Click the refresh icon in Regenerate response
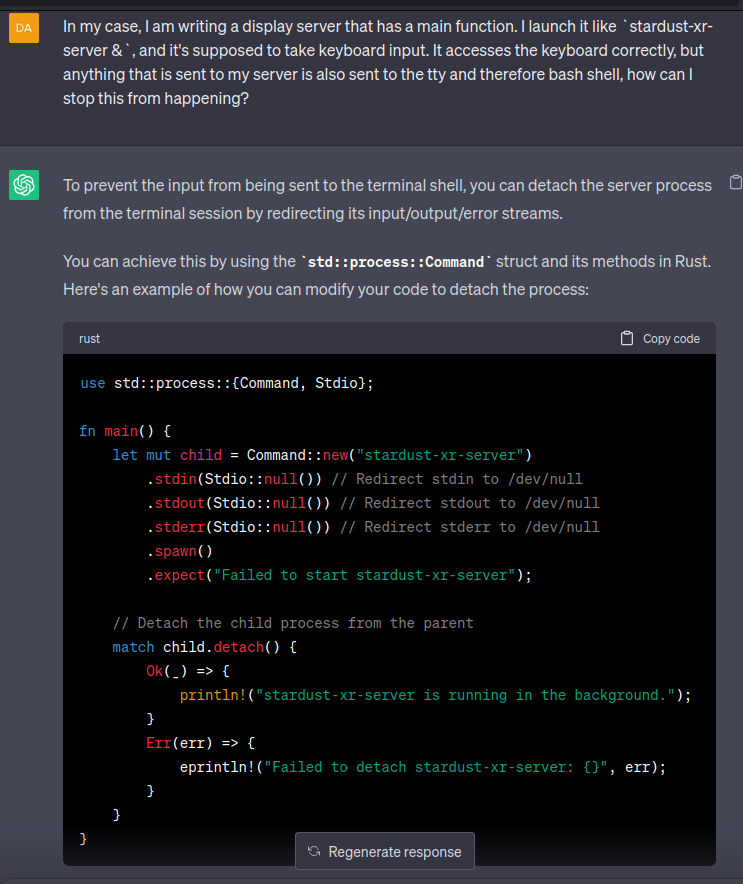The width and height of the screenshot is (743, 884). point(314,851)
